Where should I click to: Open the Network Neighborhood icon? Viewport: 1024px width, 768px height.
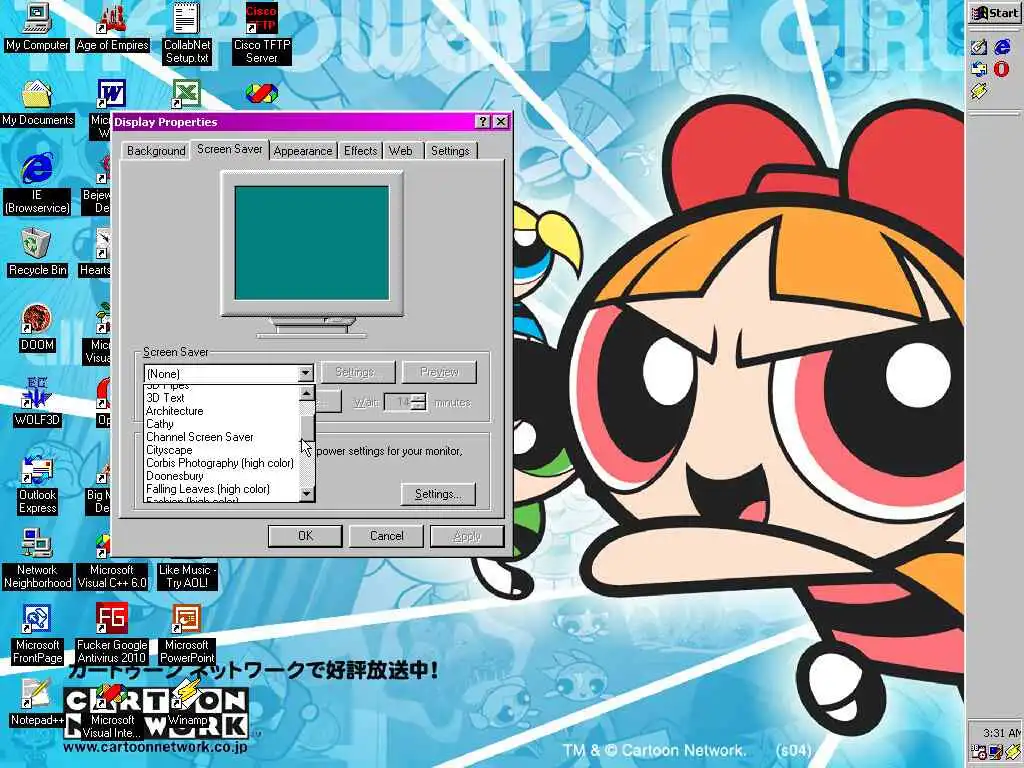click(x=37, y=560)
